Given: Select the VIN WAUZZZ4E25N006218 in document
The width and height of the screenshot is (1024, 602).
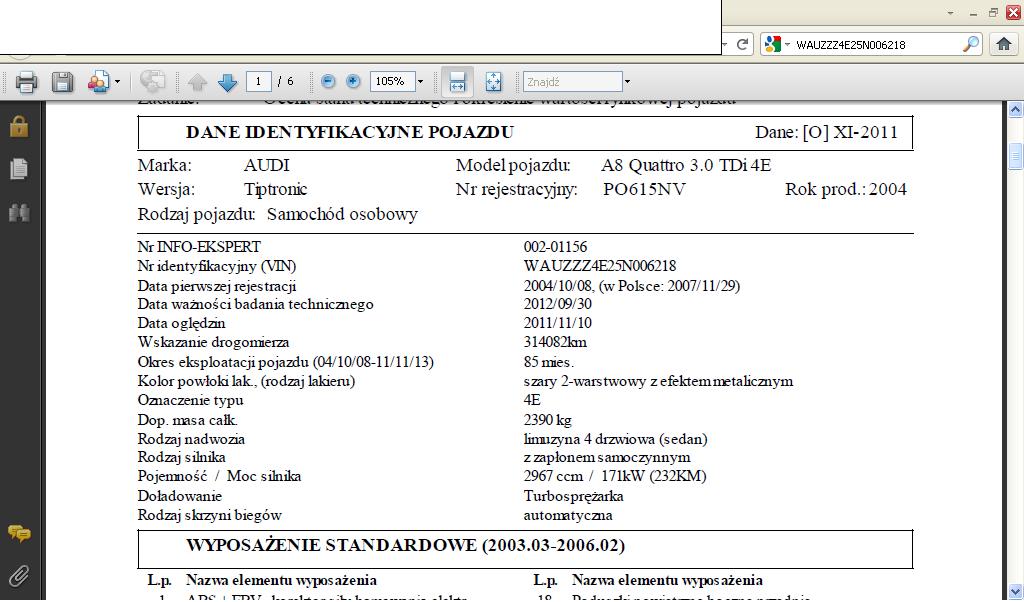Looking at the screenshot, I should pyautogui.click(x=600, y=266).
